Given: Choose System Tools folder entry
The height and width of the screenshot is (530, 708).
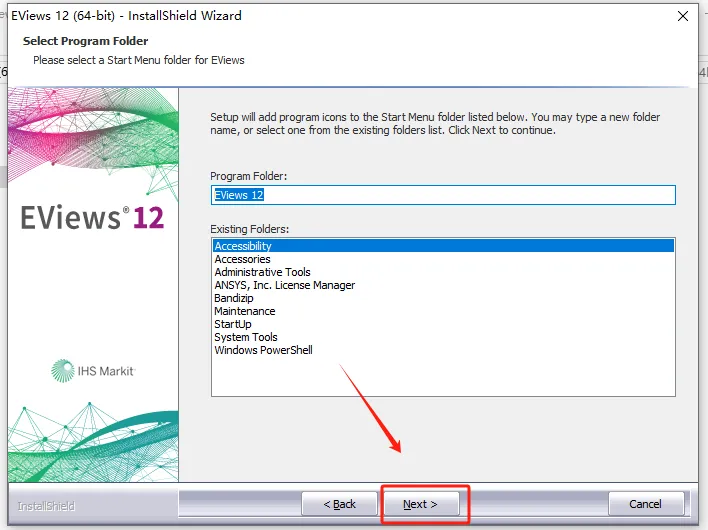Looking at the screenshot, I should [443, 337].
